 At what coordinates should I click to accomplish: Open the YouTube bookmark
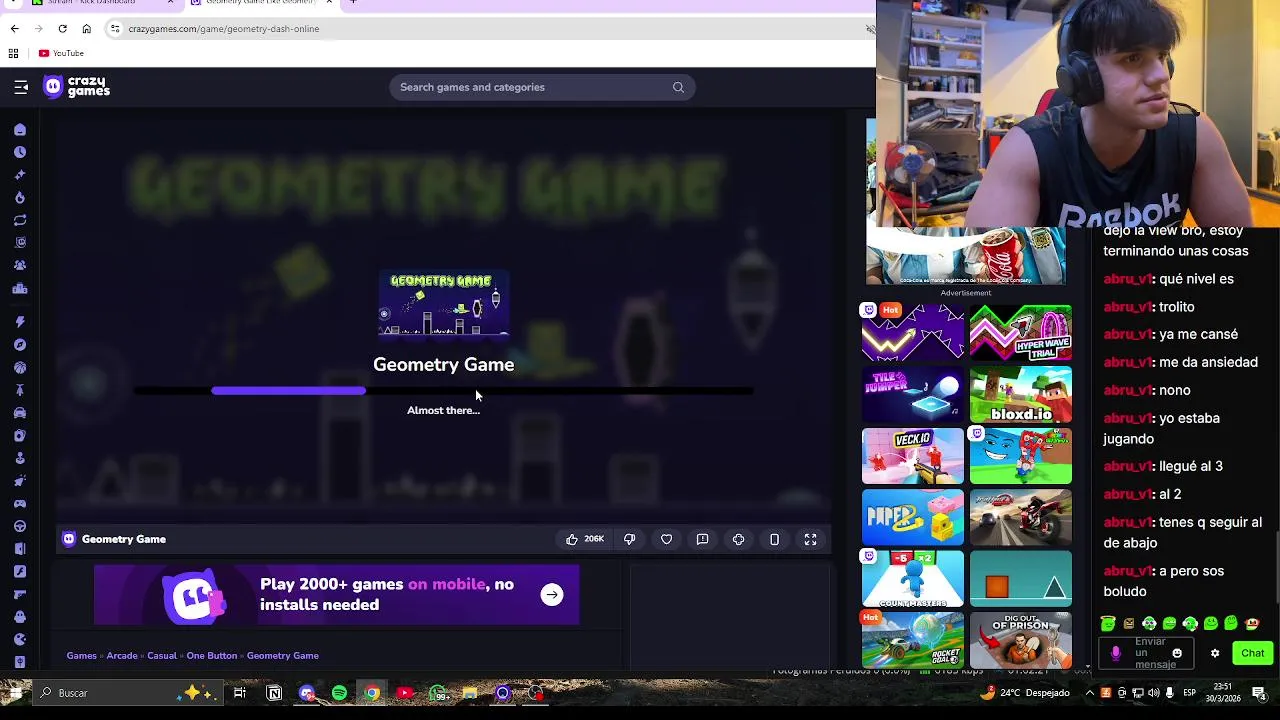[61, 53]
